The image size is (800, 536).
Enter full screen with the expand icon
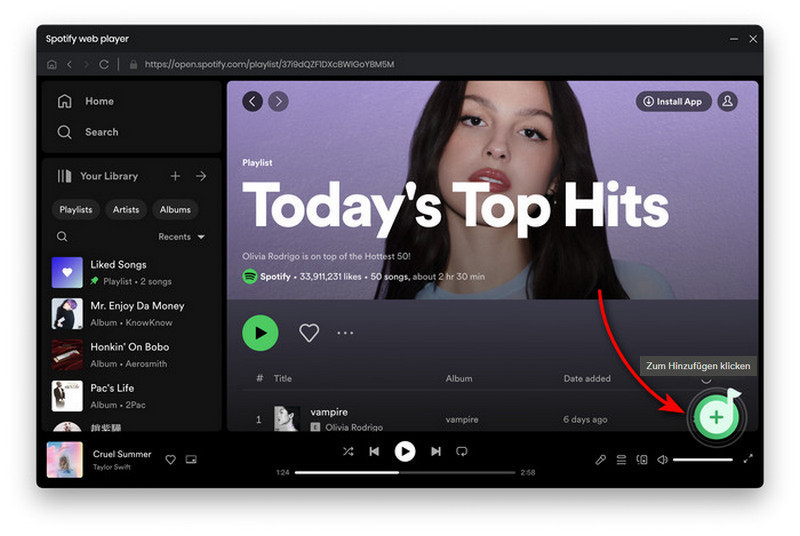[x=748, y=459]
